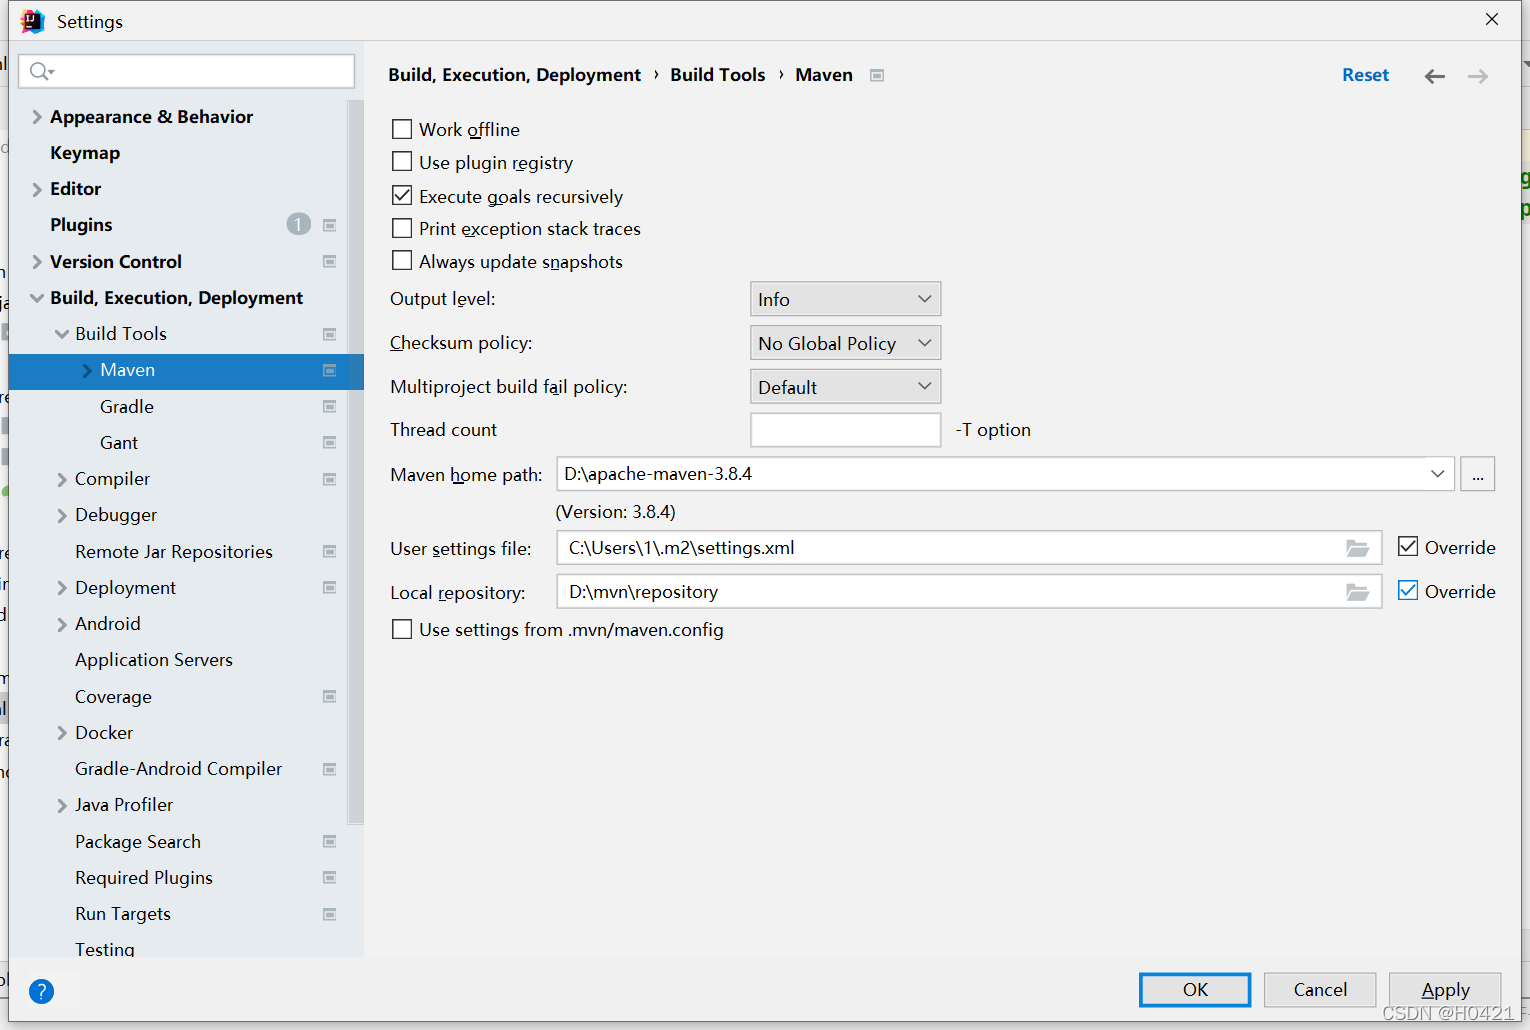The width and height of the screenshot is (1530, 1030).
Task: Click the project icon next to Remote Jar Repositories
Action: tap(329, 551)
